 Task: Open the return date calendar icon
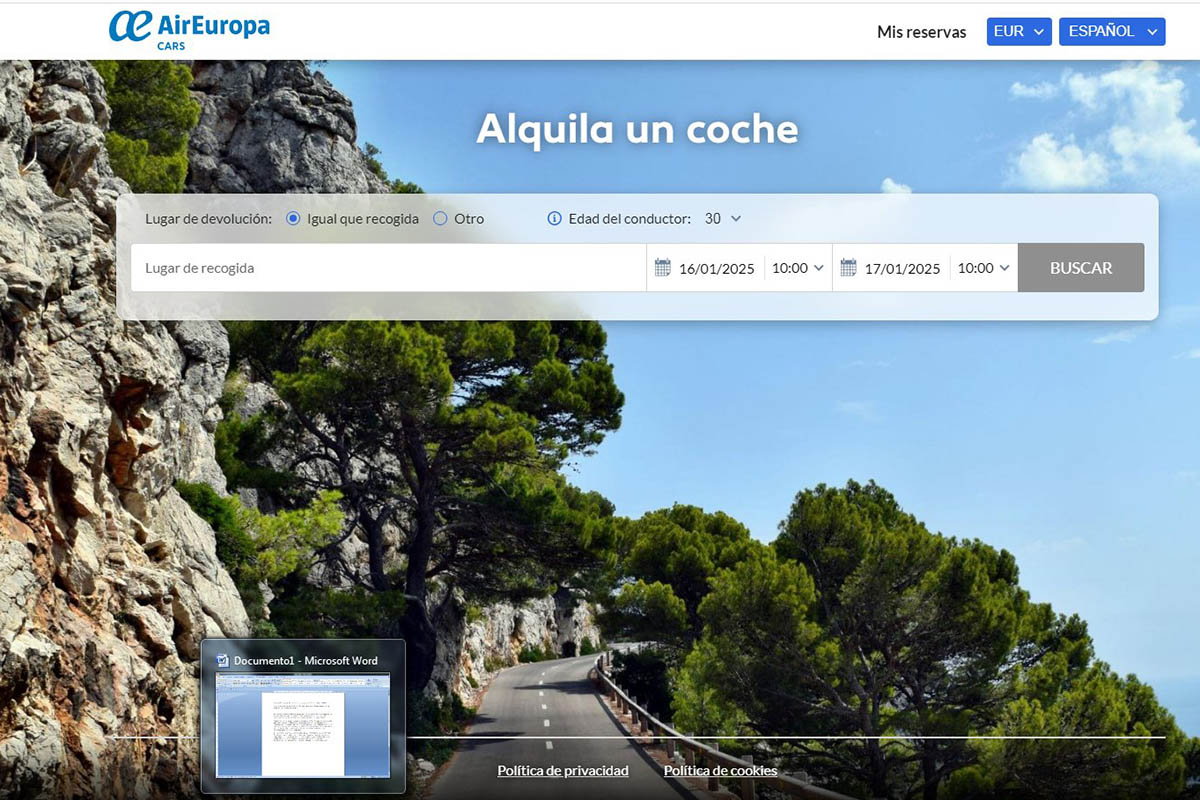pos(847,267)
